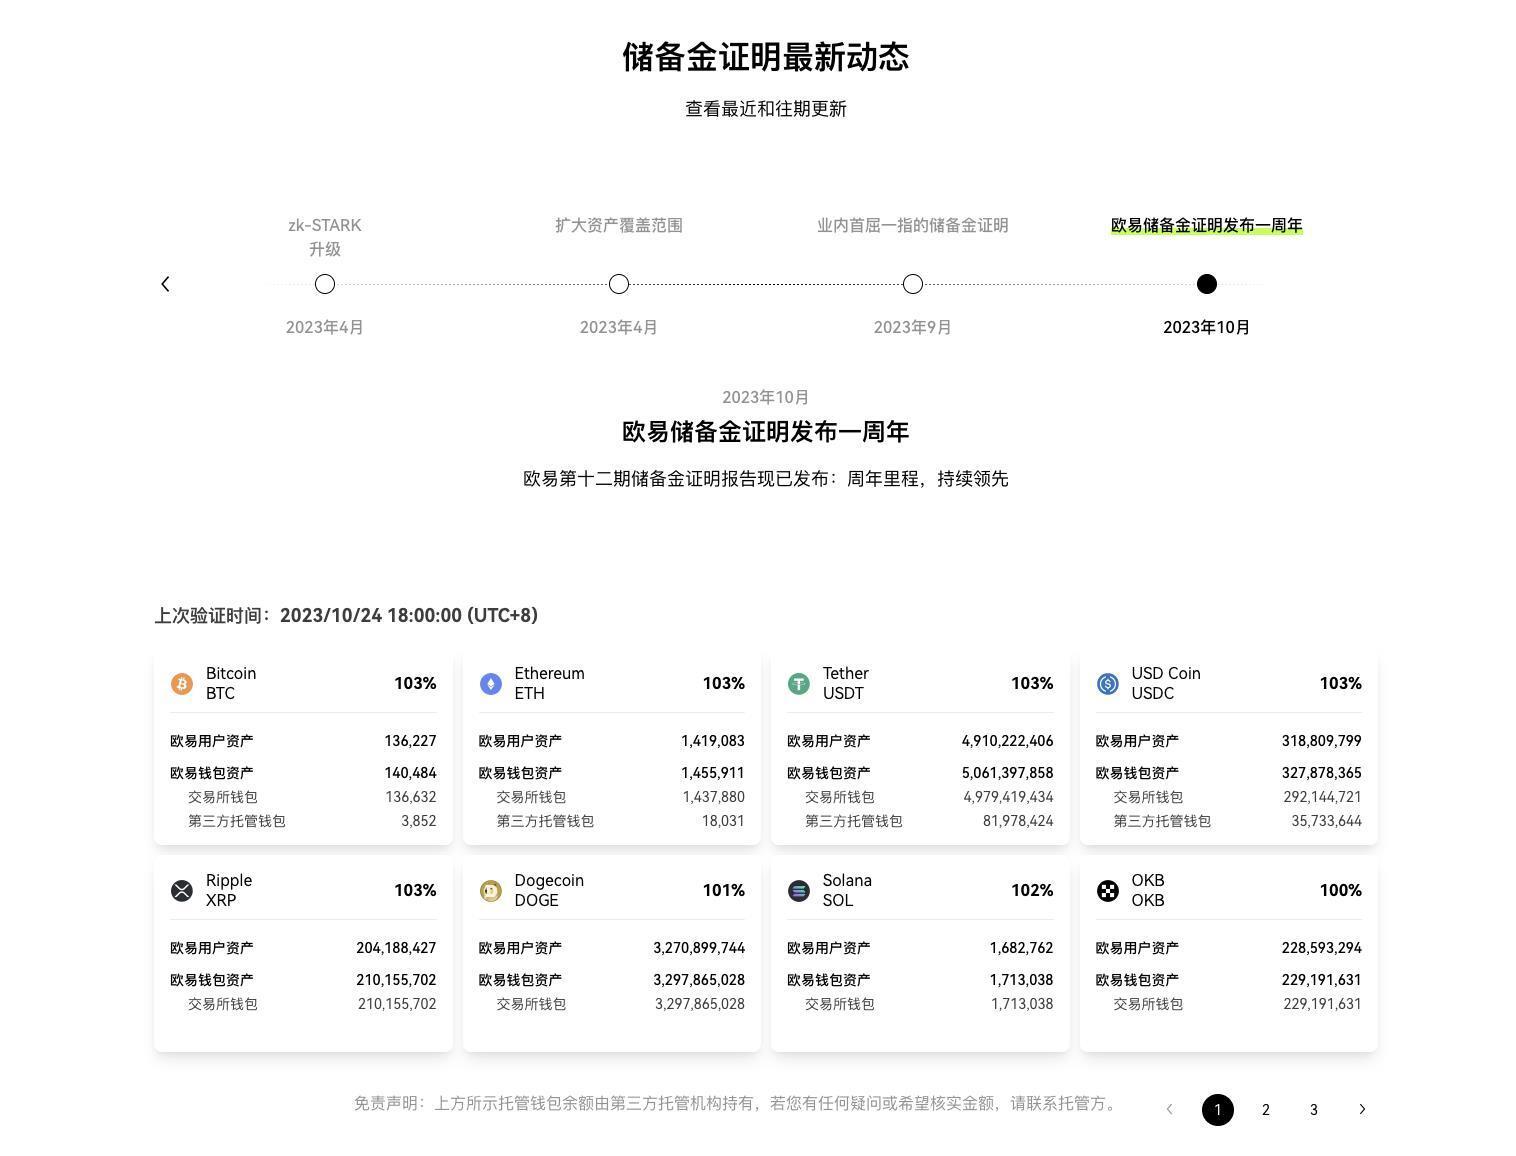Viewport: 1516px width, 1156px height.
Task: Open page 2 of asset list
Action: (x=1265, y=1110)
